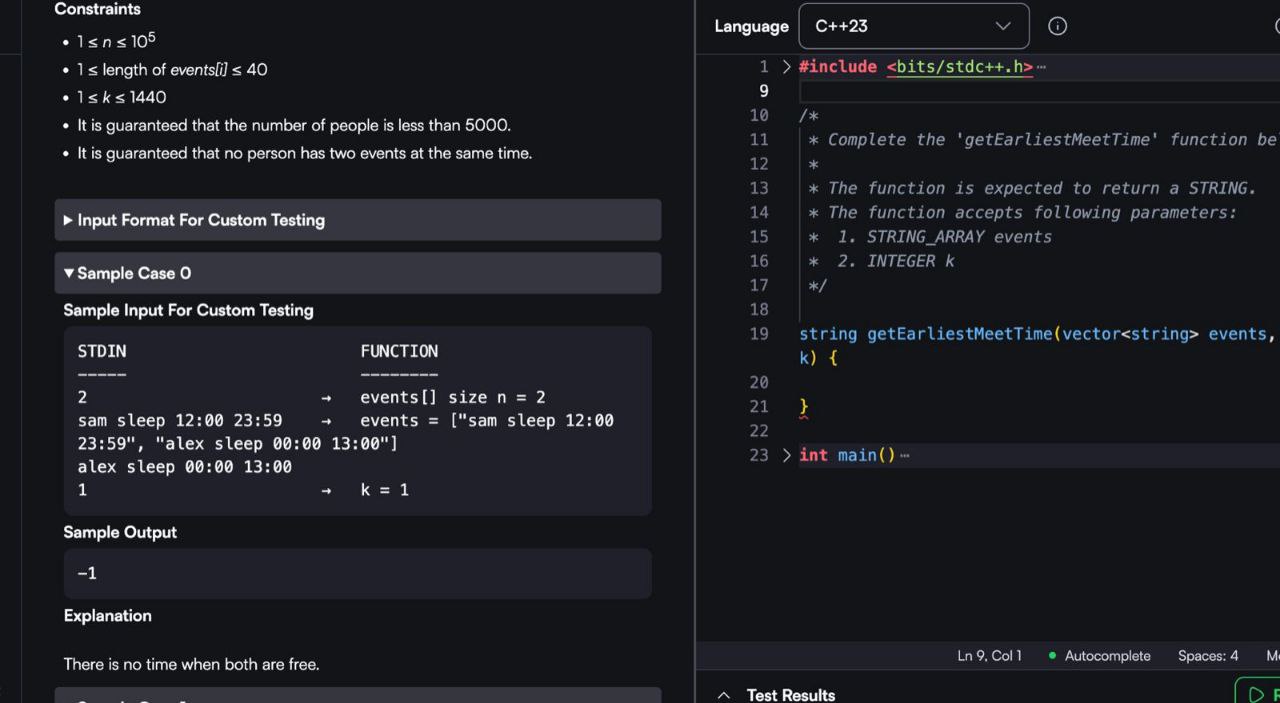Place cursor on empty line 20 inside function
The image size is (1280, 703).
tap(1000, 382)
